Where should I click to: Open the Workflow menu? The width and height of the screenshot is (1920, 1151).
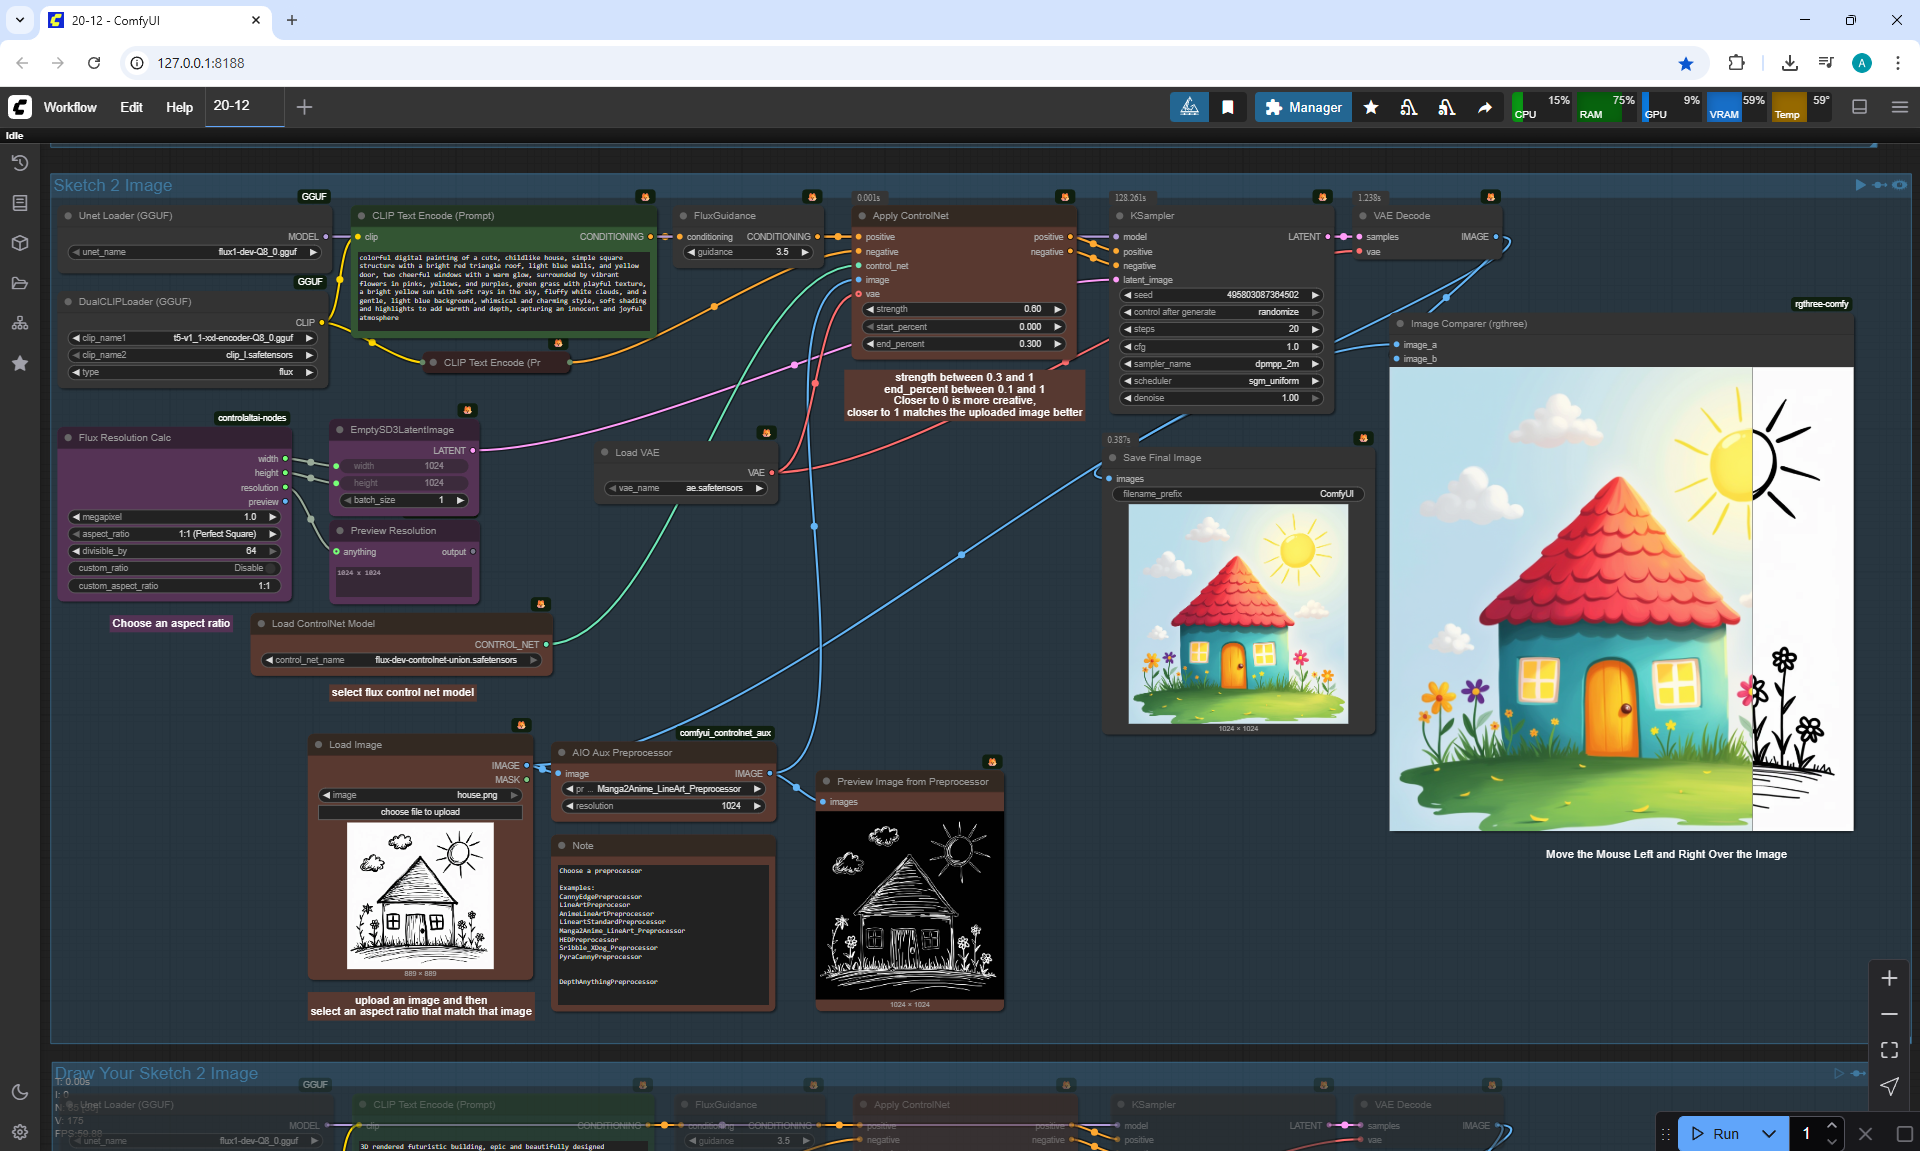pyautogui.click(x=70, y=107)
